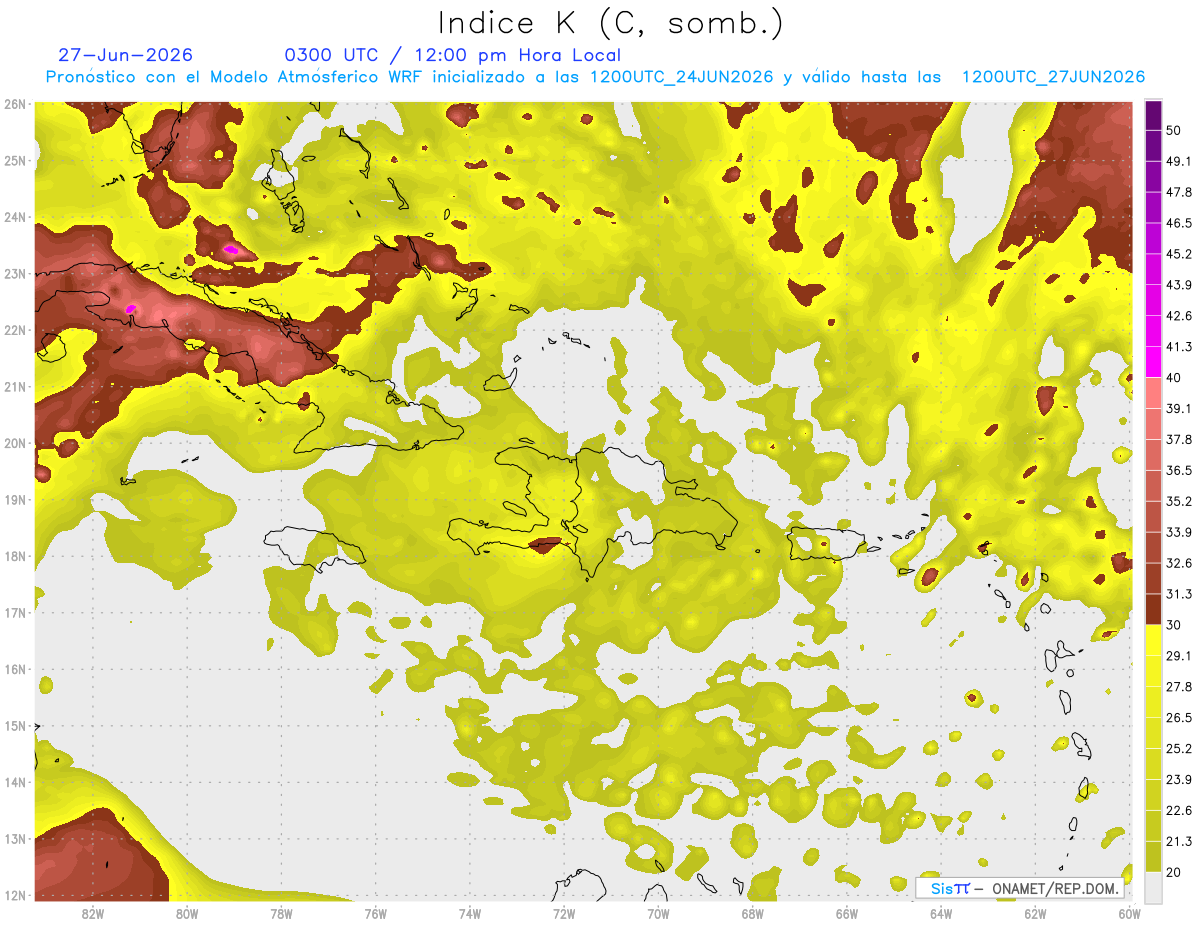Click the 24N latitude label
This screenshot has height=927, width=1200.
pyautogui.click(x=14, y=217)
